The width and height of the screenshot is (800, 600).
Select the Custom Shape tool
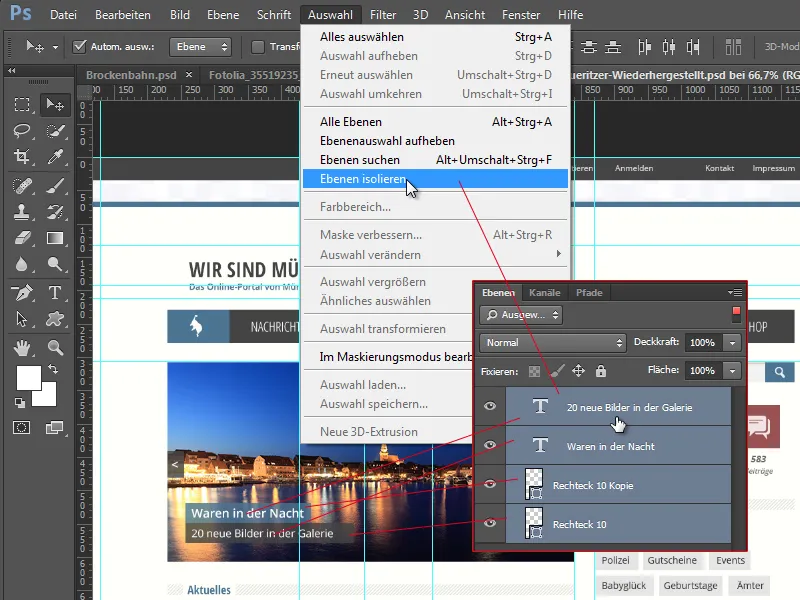(55, 319)
